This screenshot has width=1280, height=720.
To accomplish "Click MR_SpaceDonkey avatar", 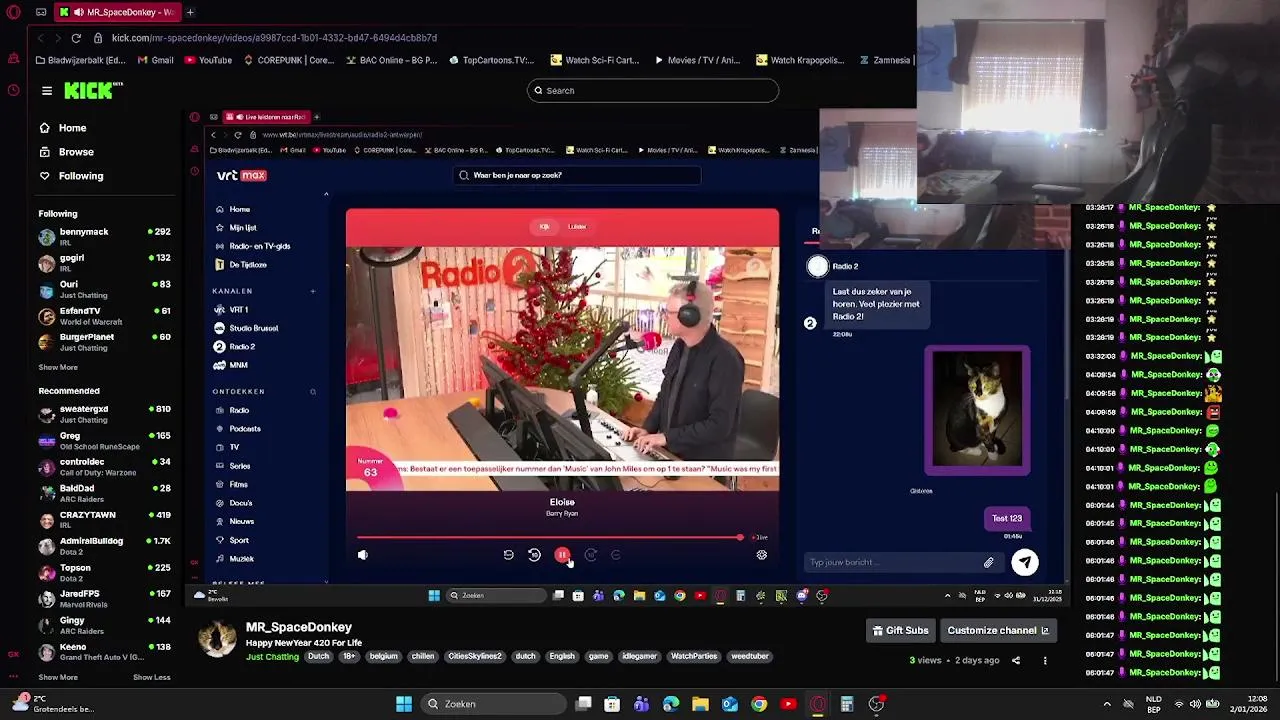I will [217, 638].
